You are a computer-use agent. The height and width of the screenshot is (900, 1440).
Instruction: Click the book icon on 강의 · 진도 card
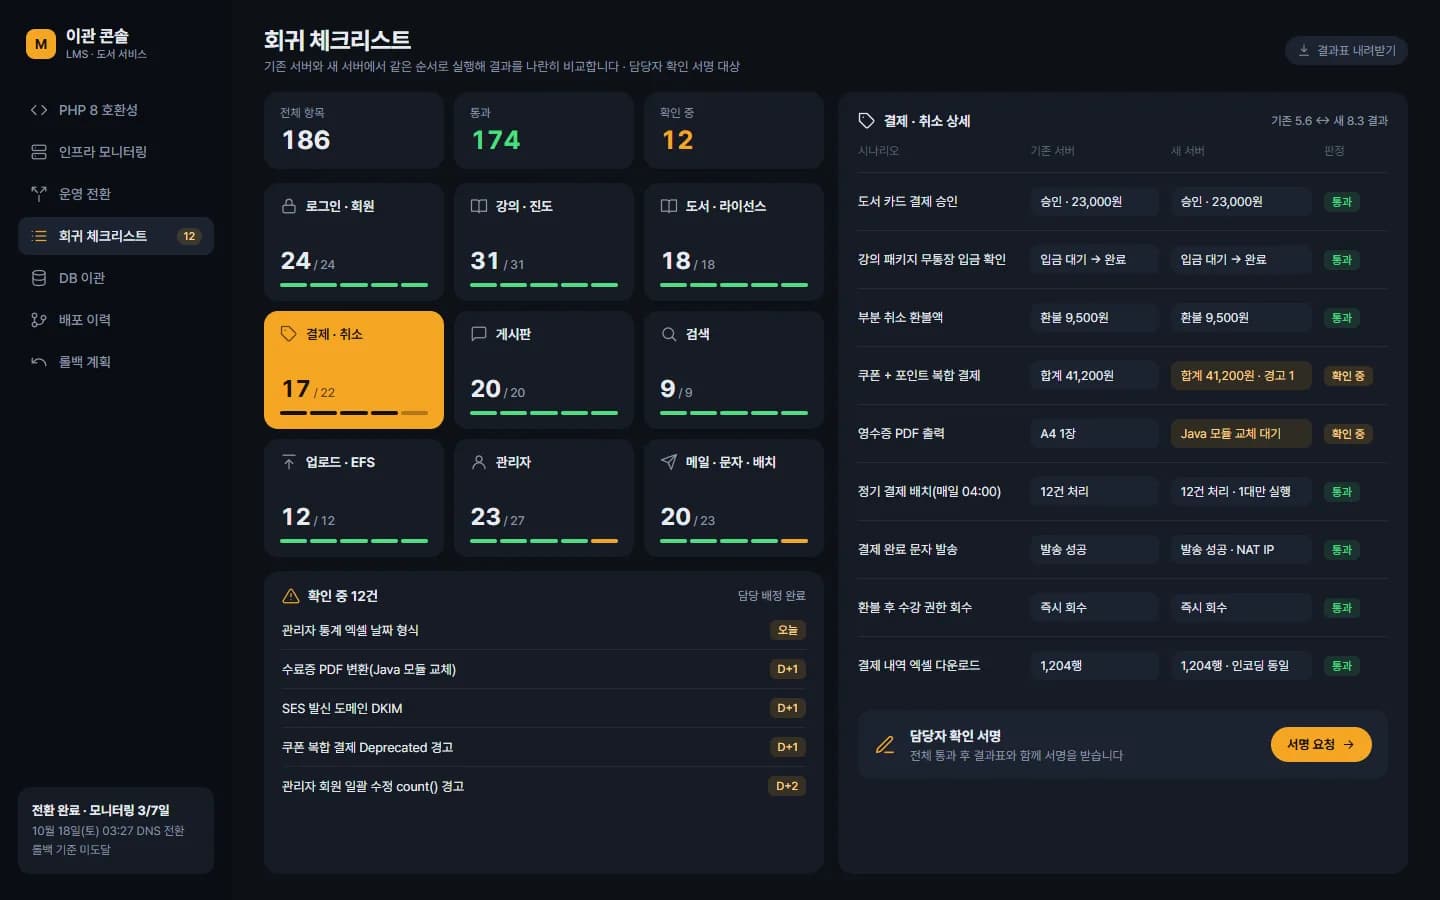click(x=479, y=206)
